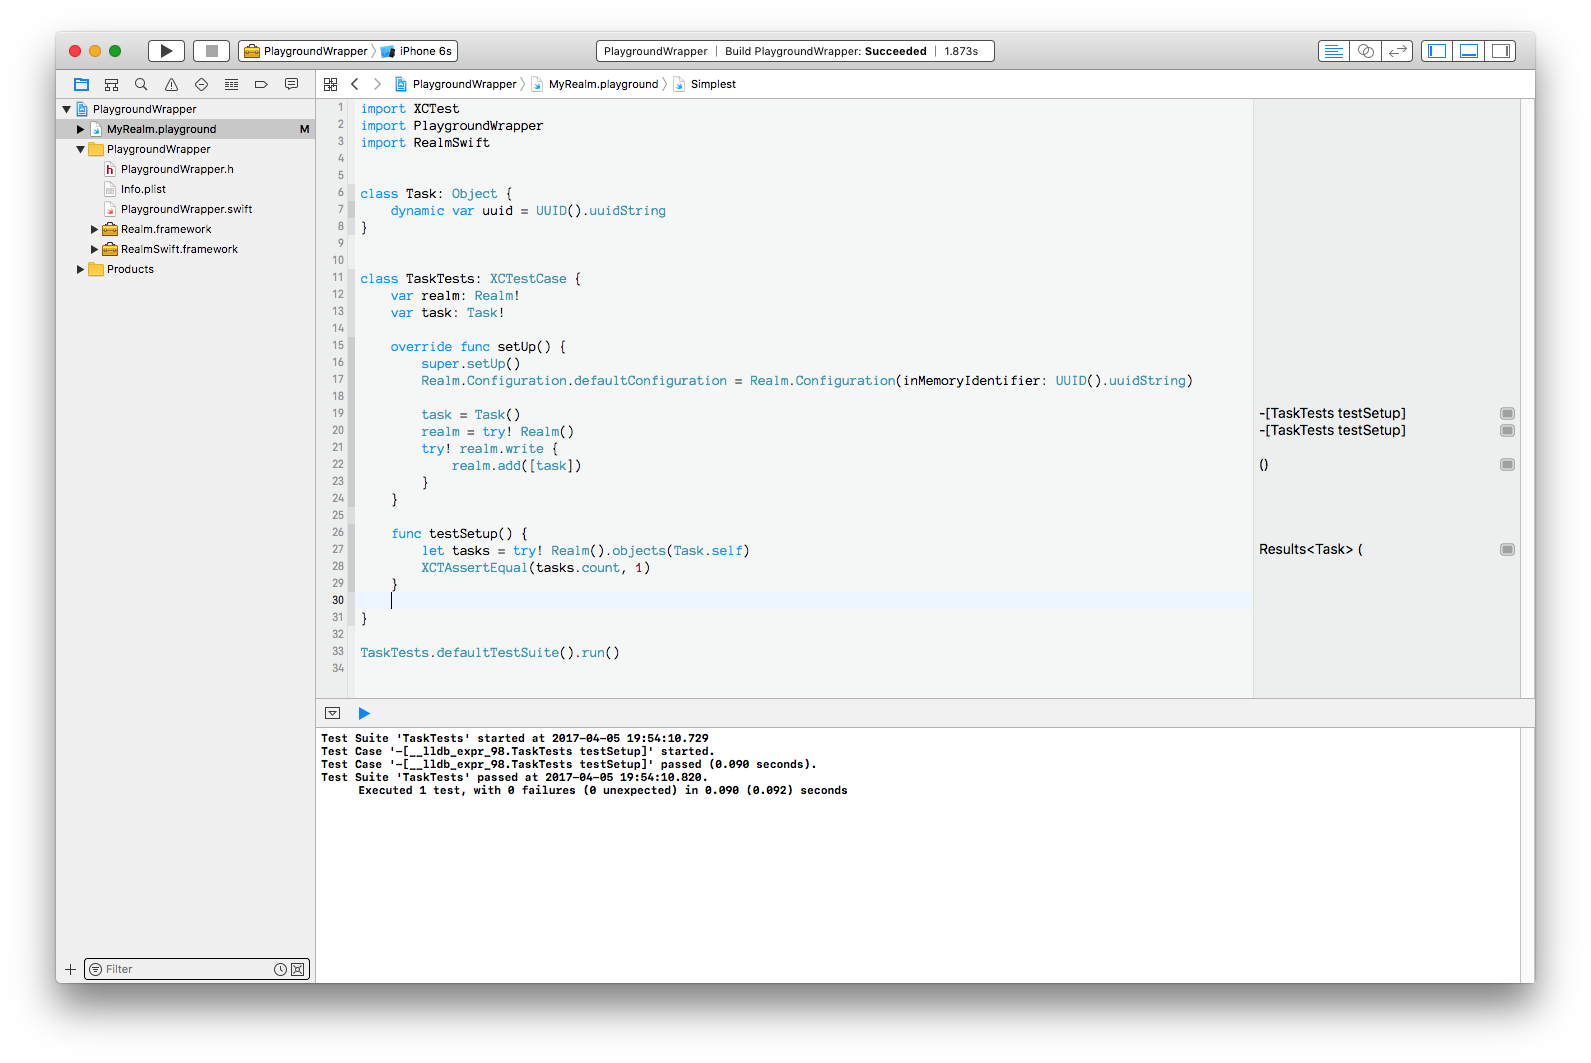Viewport: 1591px width, 1063px height.
Task: Toggle the source-control status filter
Action: click(x=298, y=969)
